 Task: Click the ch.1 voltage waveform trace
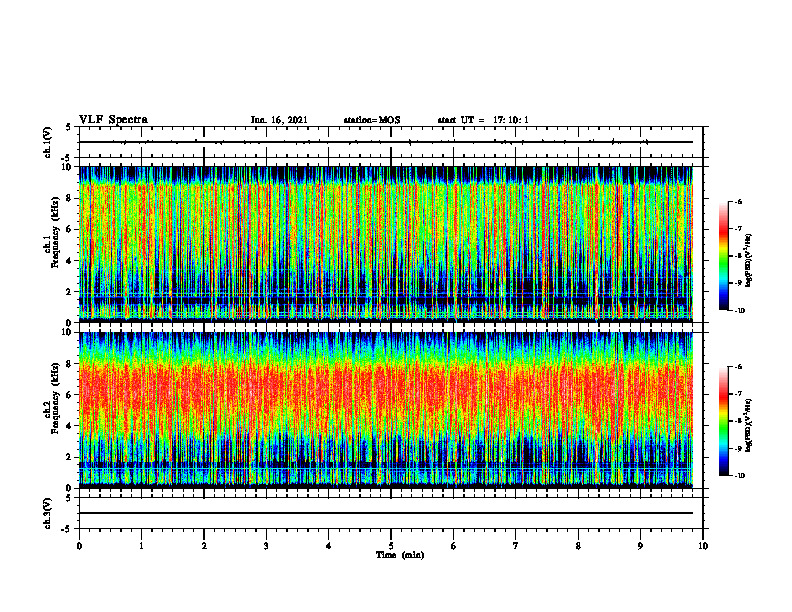tap(386, 142)
